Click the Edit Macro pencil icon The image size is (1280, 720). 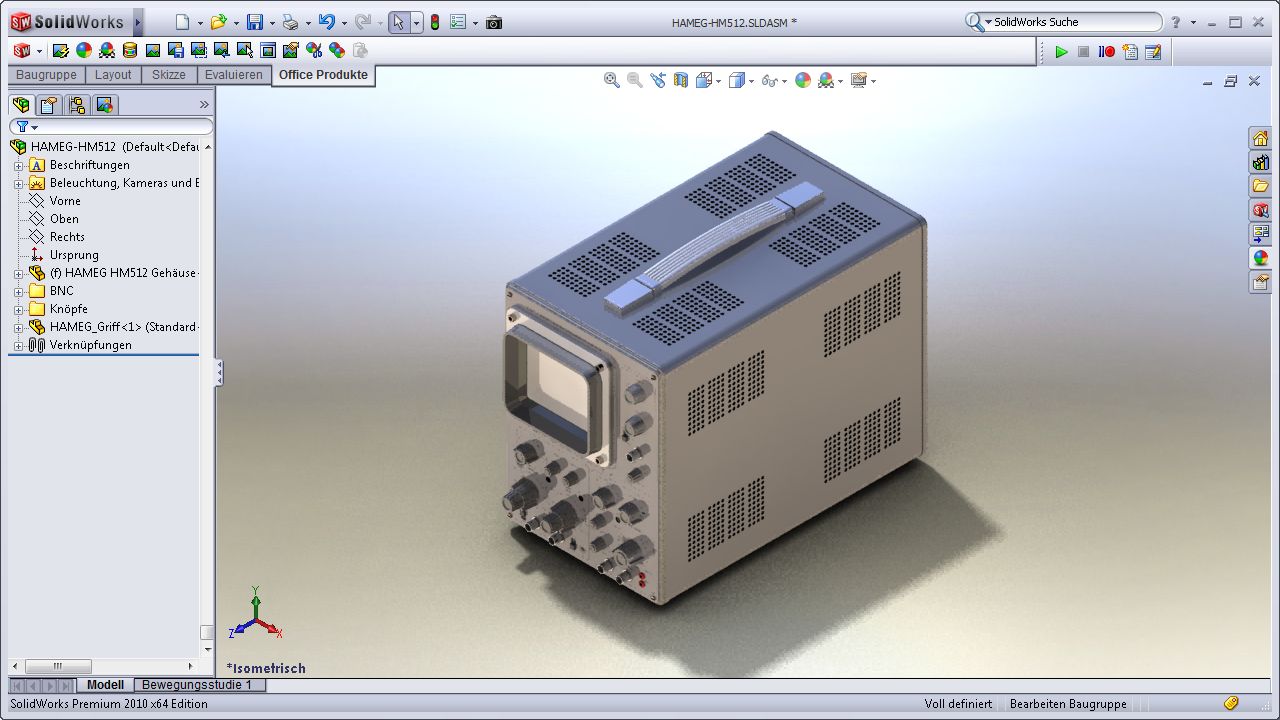1153,51
